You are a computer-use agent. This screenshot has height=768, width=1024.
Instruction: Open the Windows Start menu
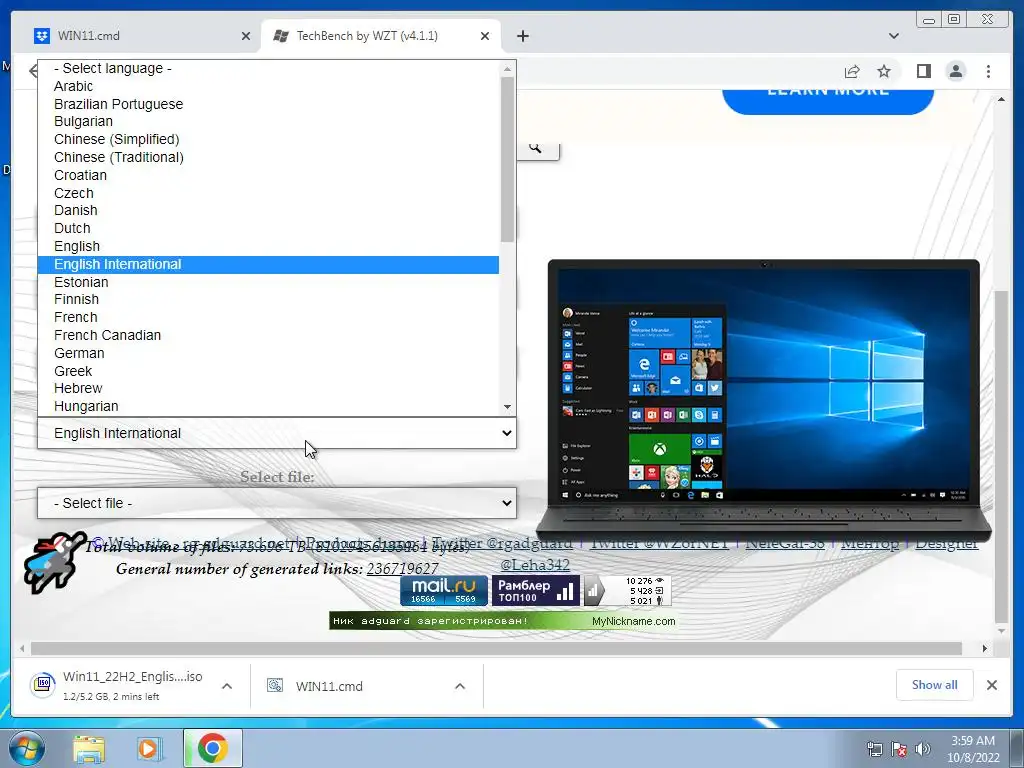point(27,748)
